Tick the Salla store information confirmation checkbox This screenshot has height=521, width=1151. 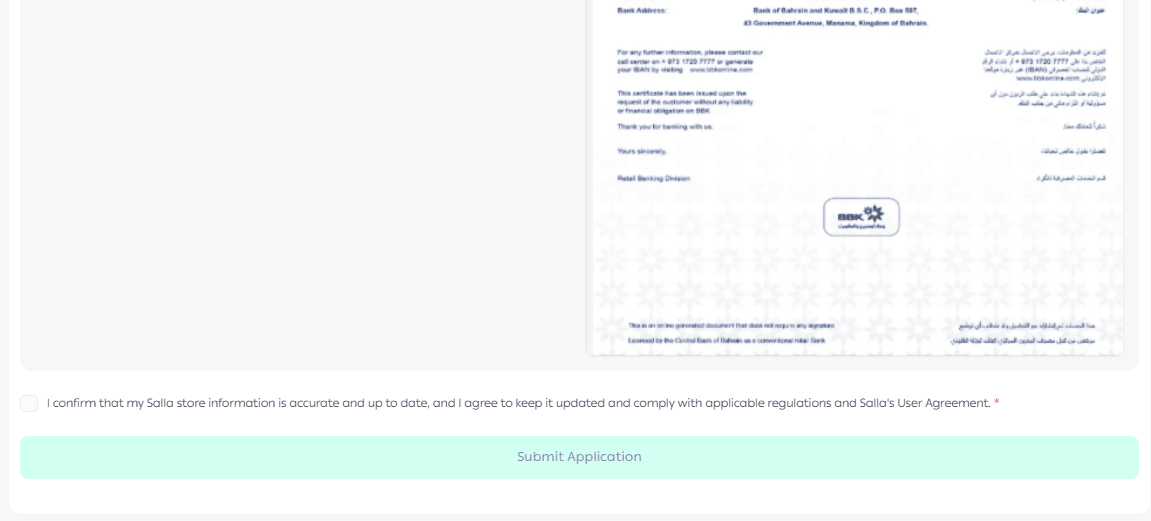coord(29,403)
